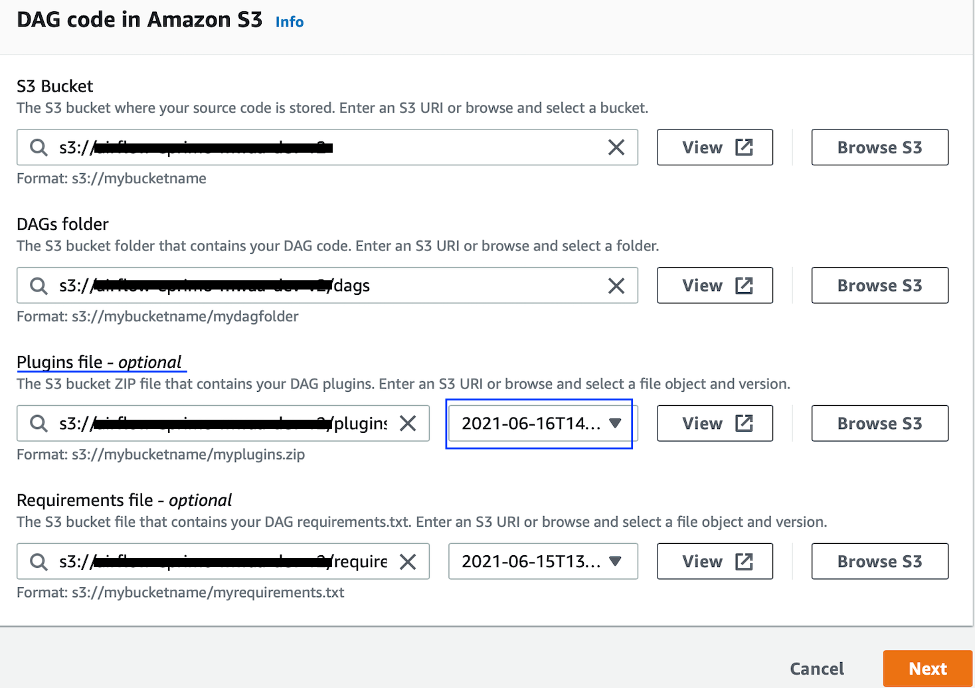This screenshot has height=689, width=977.
Task: Clear the S3 Bucket URI with the X icon
Action: tap(617, 147)
